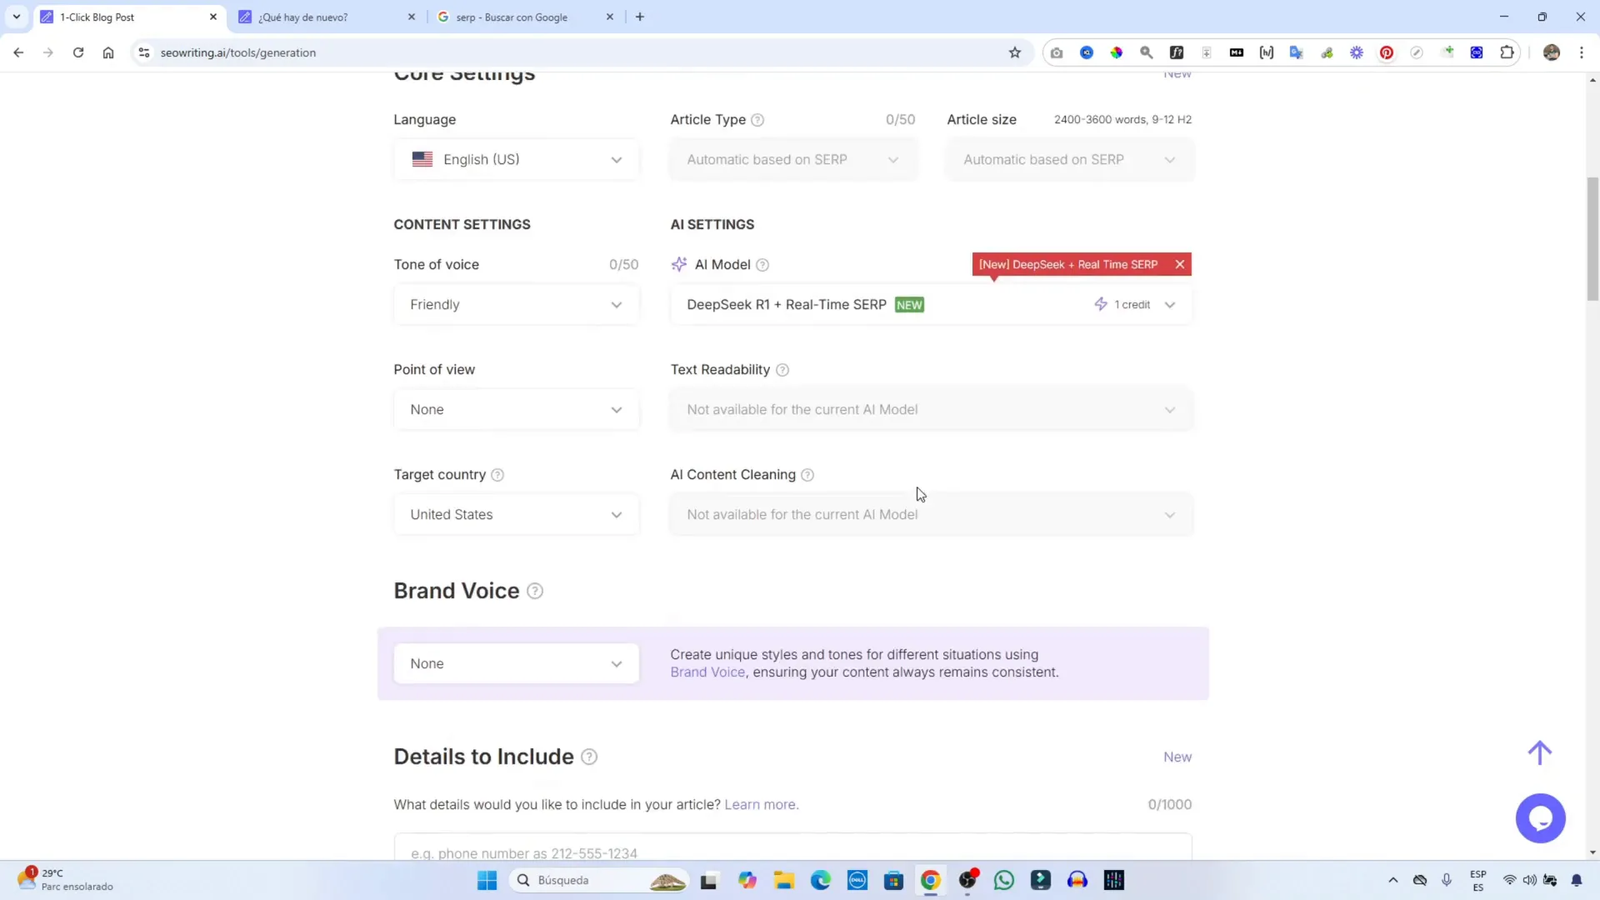Open the Pinterest browser extension
The width and height of the screenshot is (1600, 900).
(1386, 52)
